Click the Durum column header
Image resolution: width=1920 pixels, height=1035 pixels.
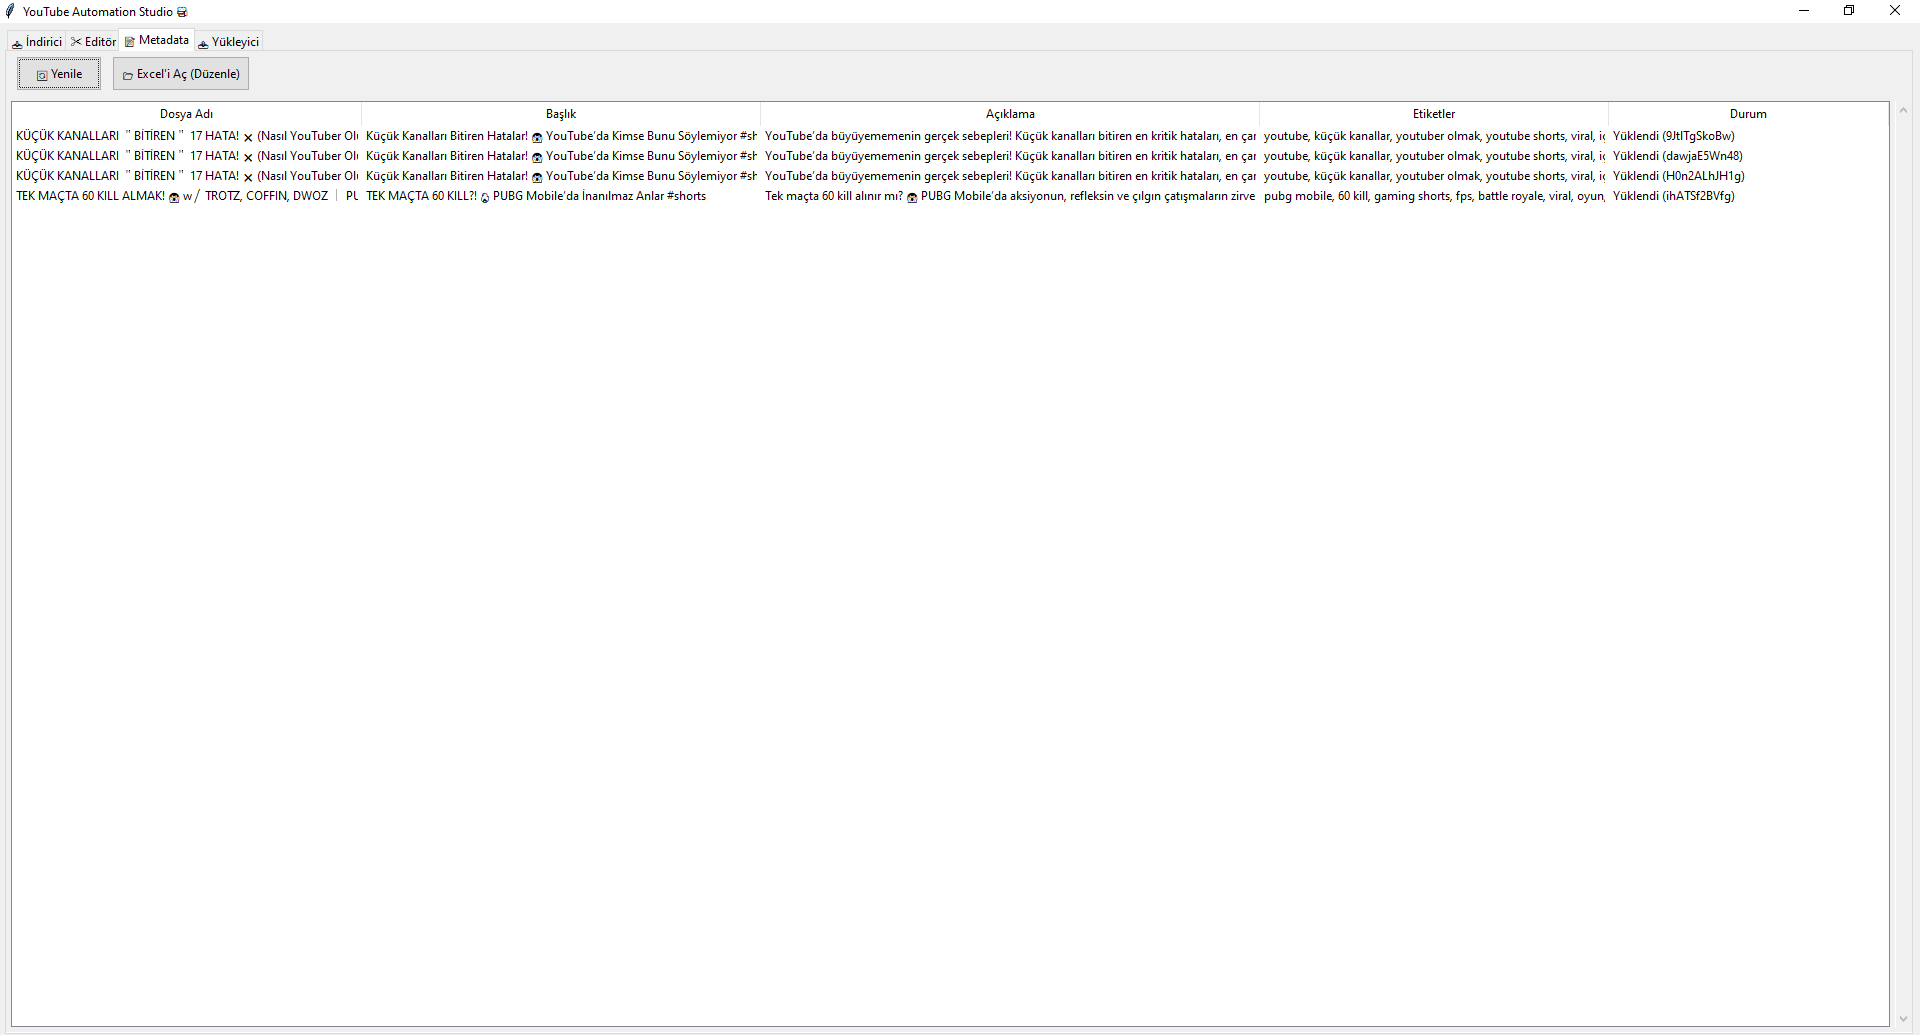click(x=1747, y=114)
